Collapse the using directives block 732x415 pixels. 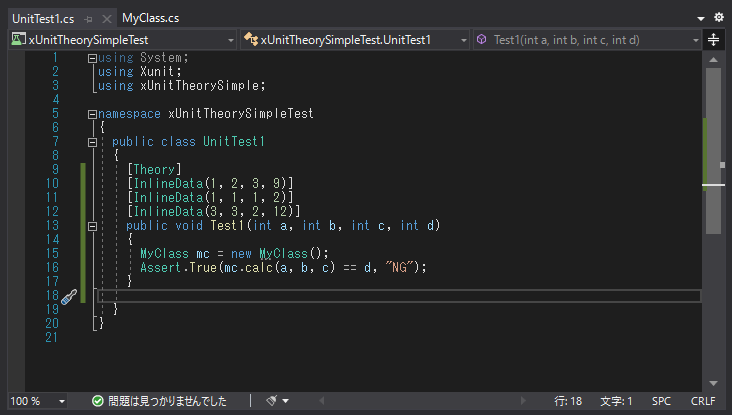tap(92, 58)
